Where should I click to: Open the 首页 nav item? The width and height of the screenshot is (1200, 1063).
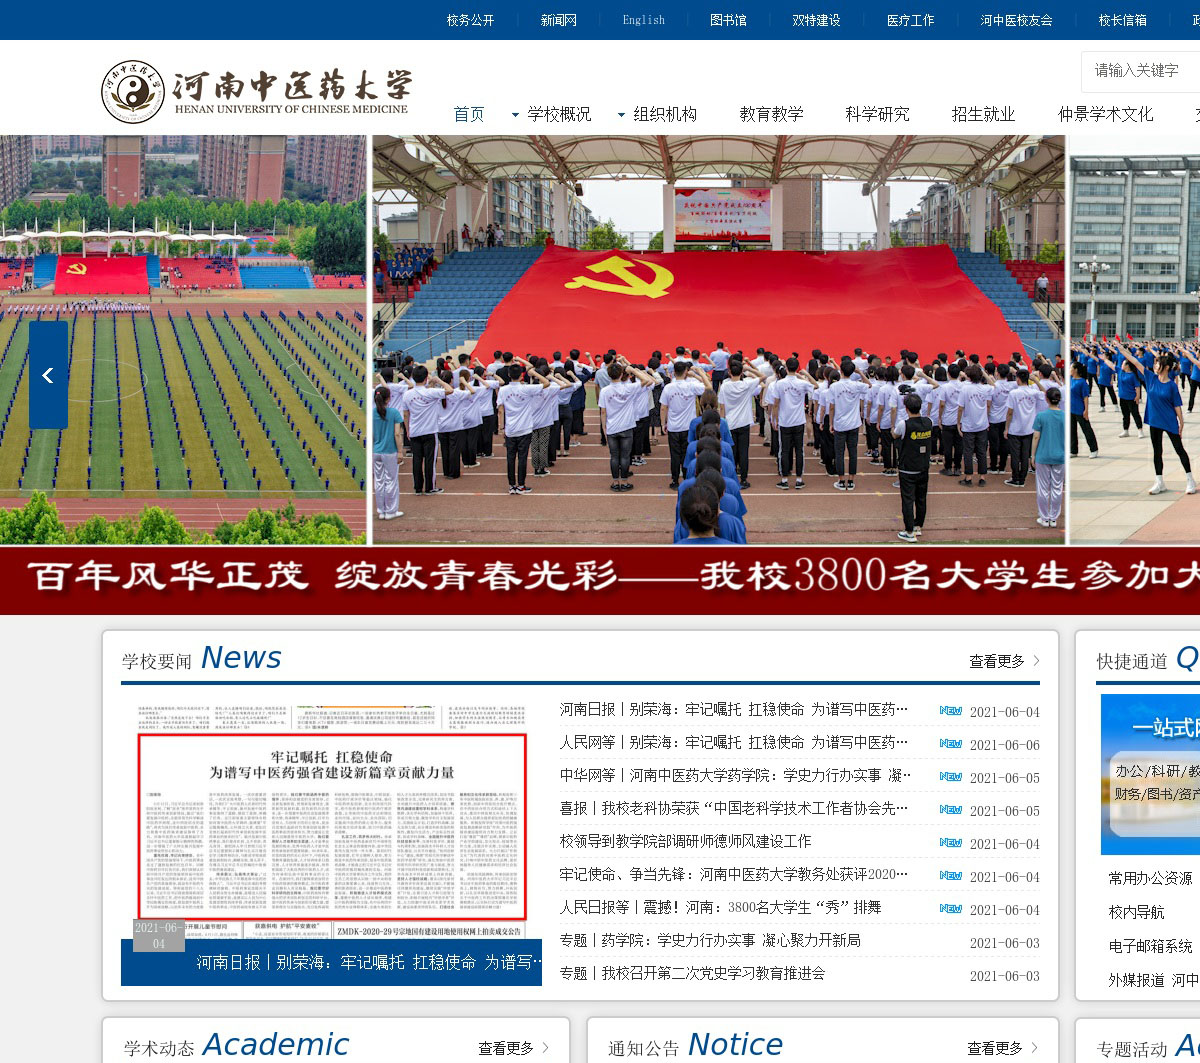click(x=469, y=115)
